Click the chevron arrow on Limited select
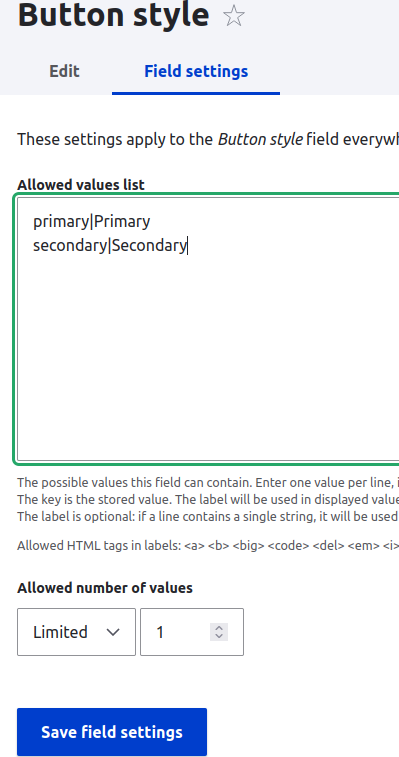Viewport: 399px width, 757px height. [x=113, y=632]
